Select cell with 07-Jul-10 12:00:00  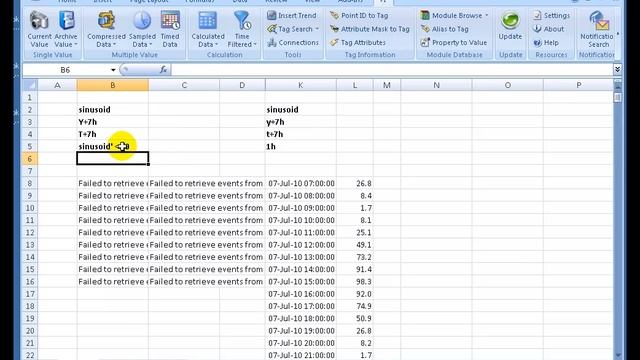(x=301, y=244)
